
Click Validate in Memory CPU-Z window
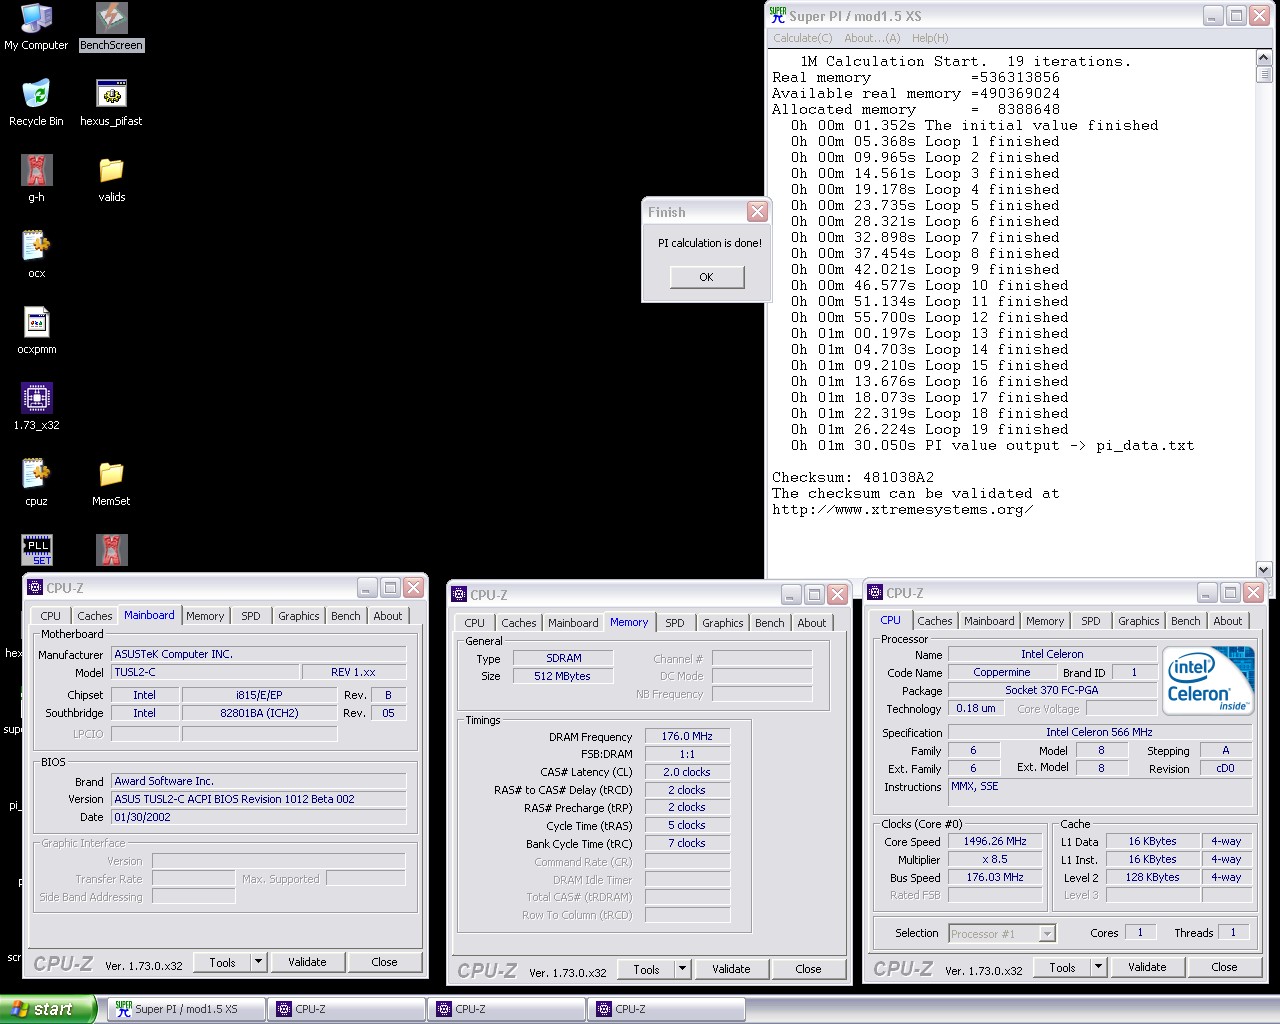[731, 969]
